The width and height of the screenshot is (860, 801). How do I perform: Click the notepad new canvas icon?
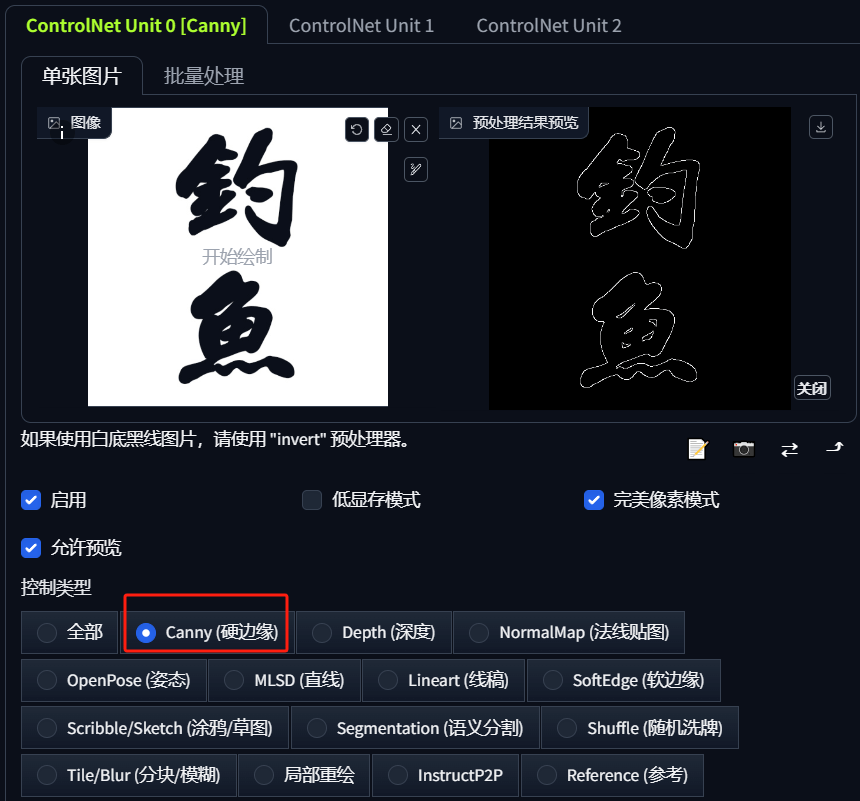698,449
